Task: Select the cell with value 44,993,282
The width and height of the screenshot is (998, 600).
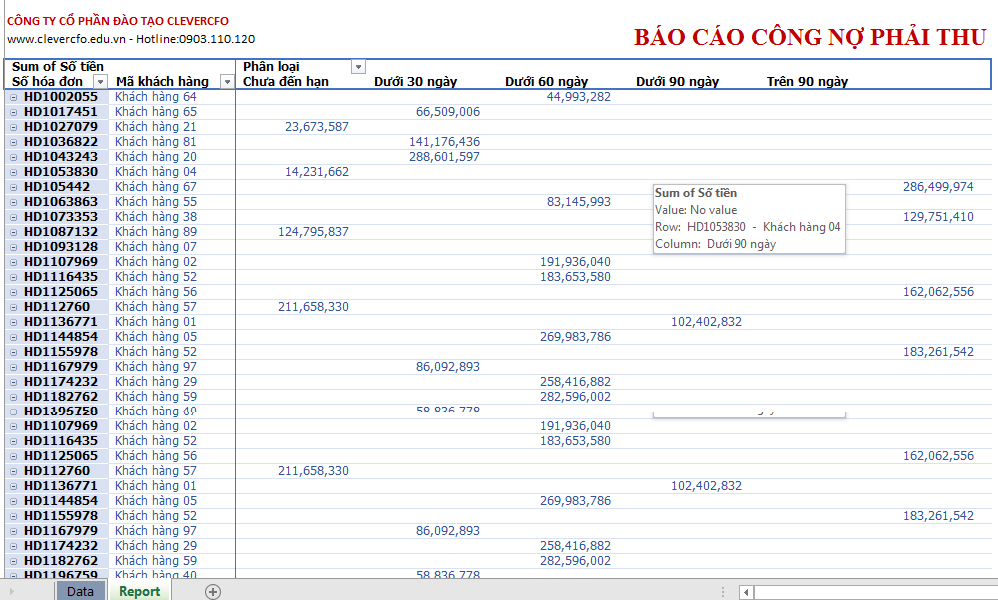Action: tap(577, 97)
